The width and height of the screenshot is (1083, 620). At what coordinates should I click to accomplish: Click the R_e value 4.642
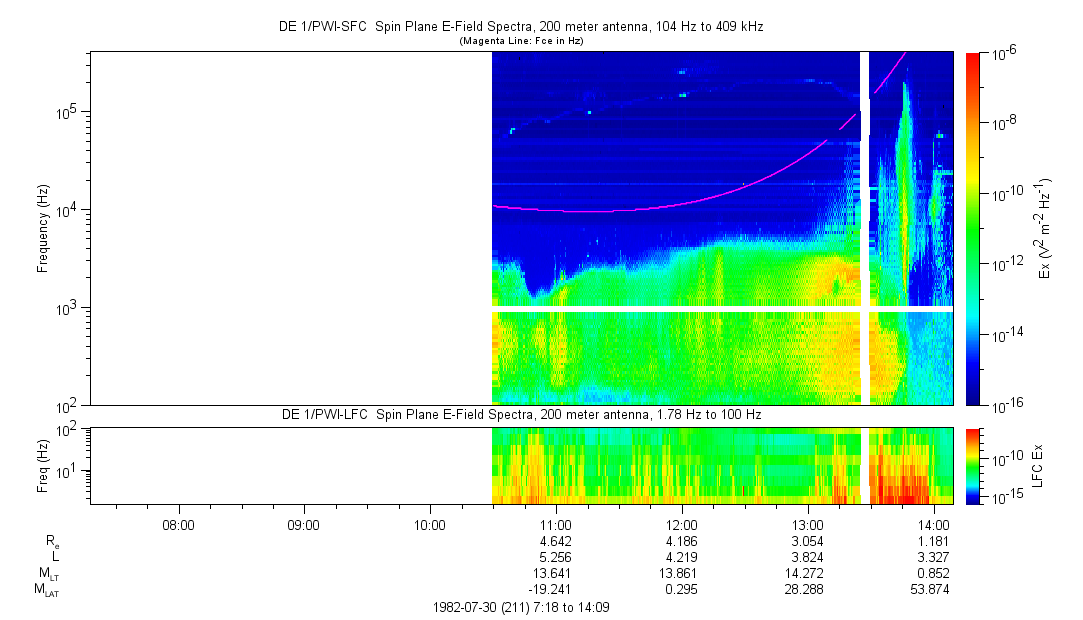pyautogui.click(x=555, y=541)
